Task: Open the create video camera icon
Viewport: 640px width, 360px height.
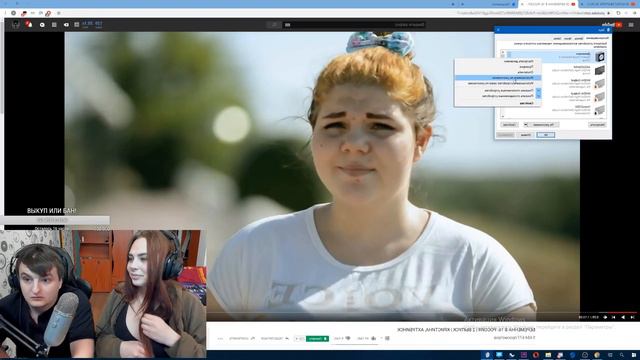Action: click(66, 24)
